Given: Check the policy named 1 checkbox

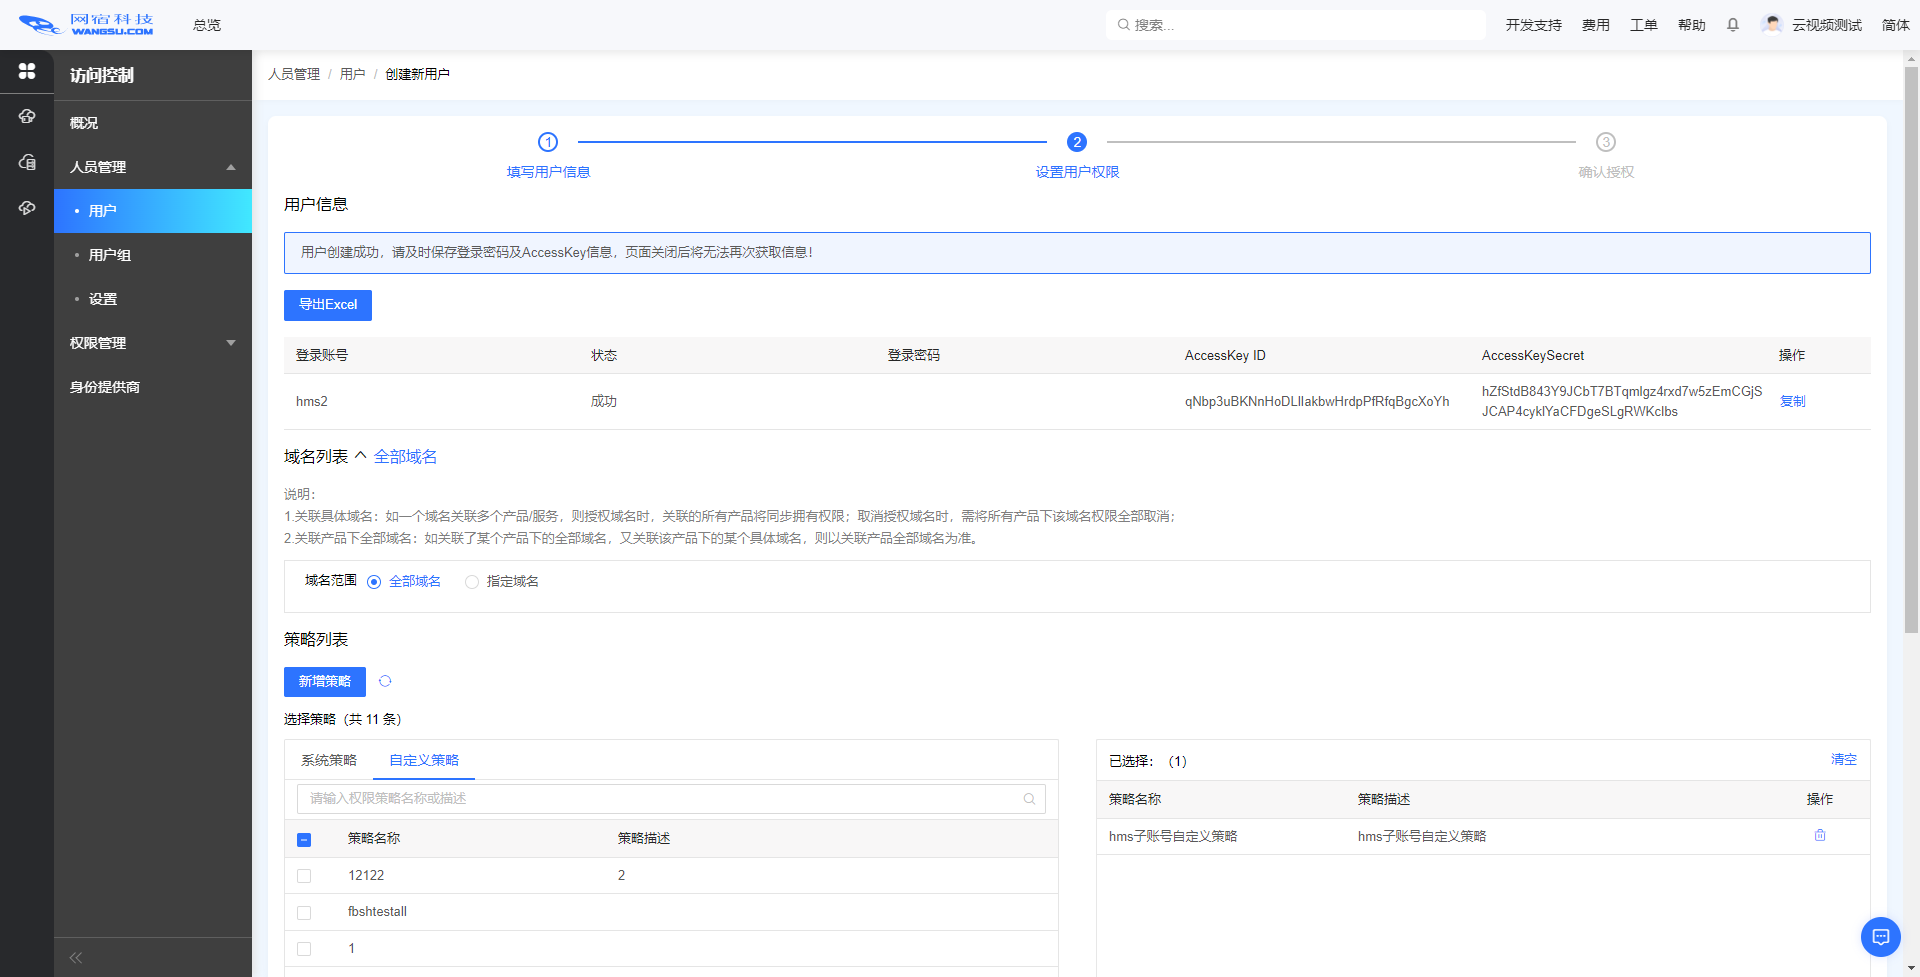Looking at the screenshot, I should [x=304, y=949].
